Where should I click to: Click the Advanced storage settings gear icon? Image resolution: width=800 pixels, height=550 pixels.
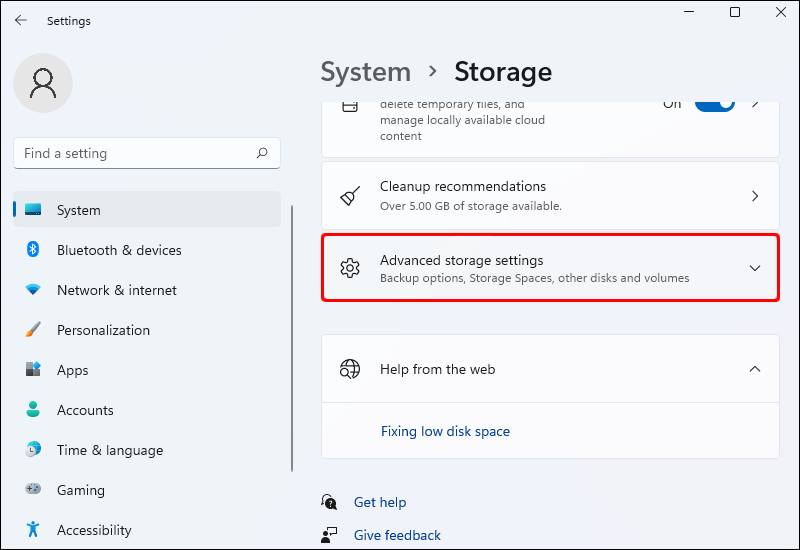tap(349, 268)
